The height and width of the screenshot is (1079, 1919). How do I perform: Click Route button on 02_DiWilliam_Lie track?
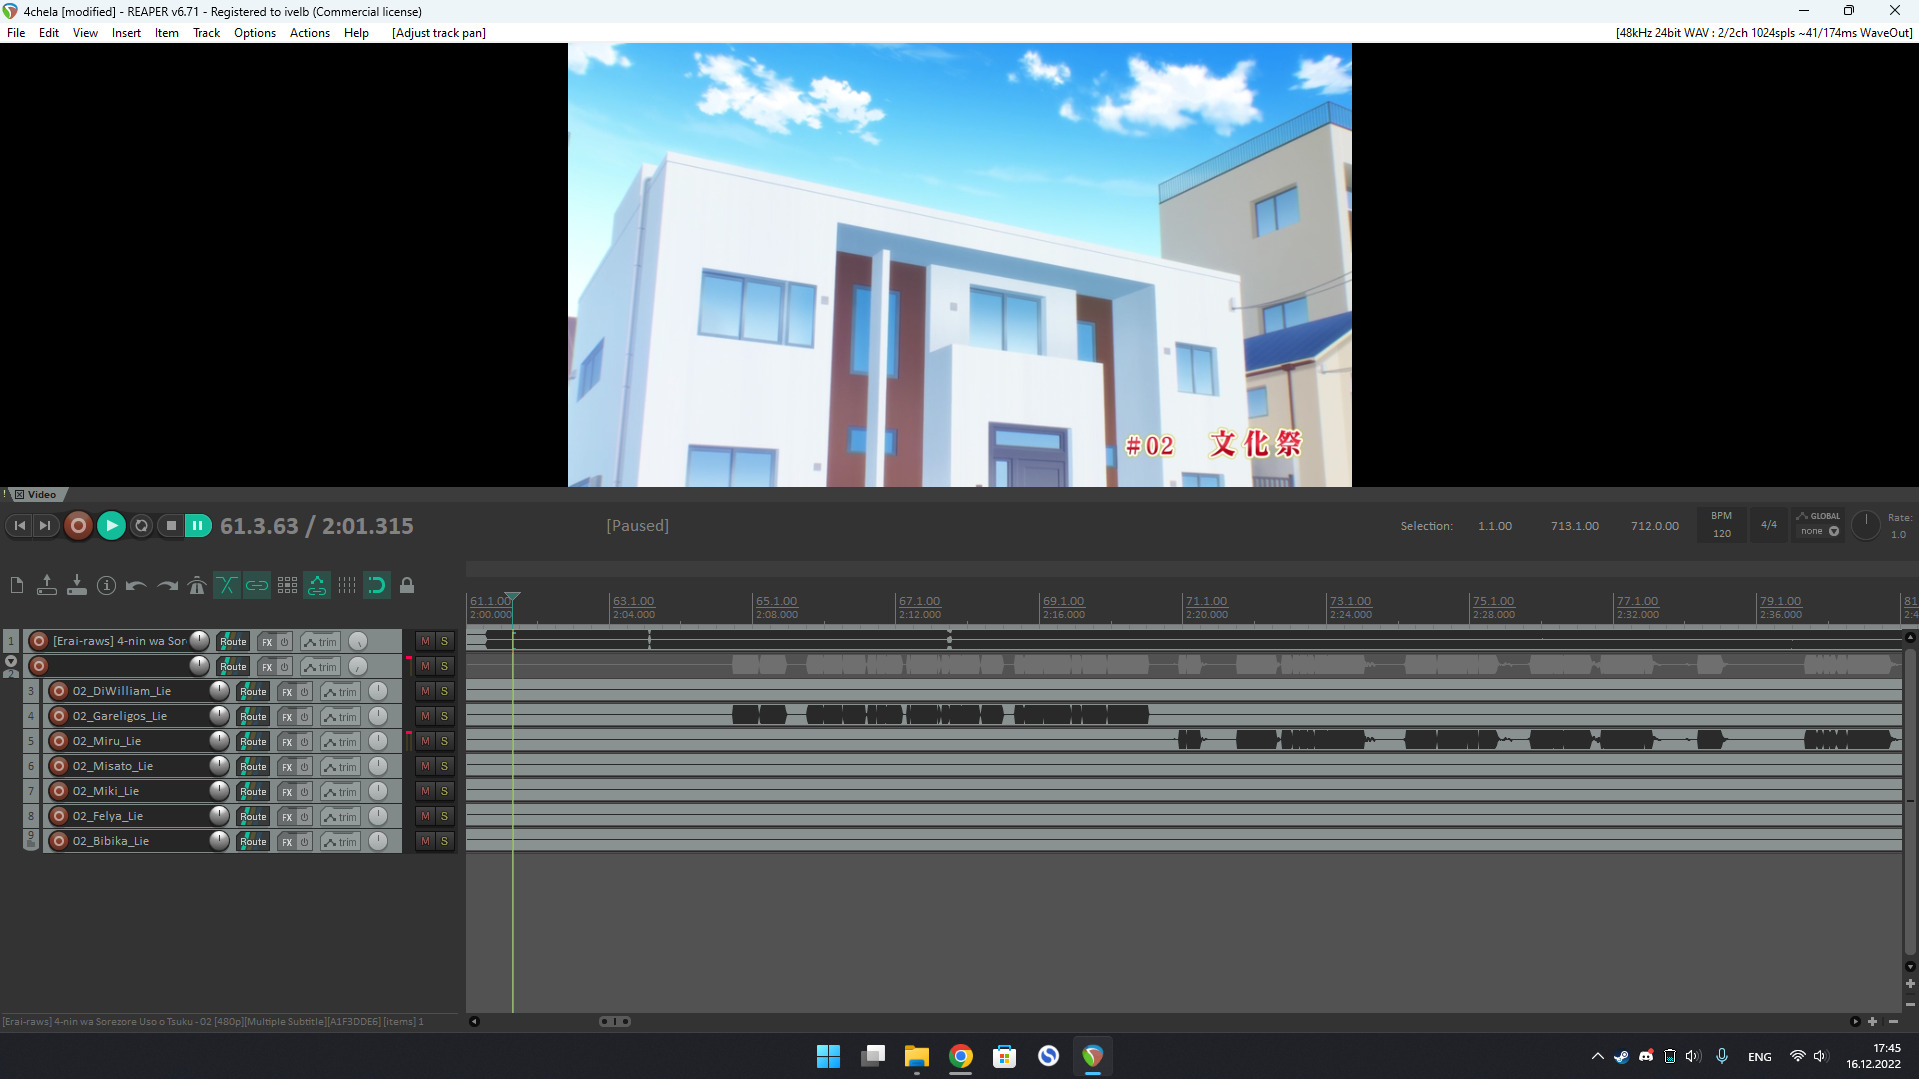(x=253, y=692)
